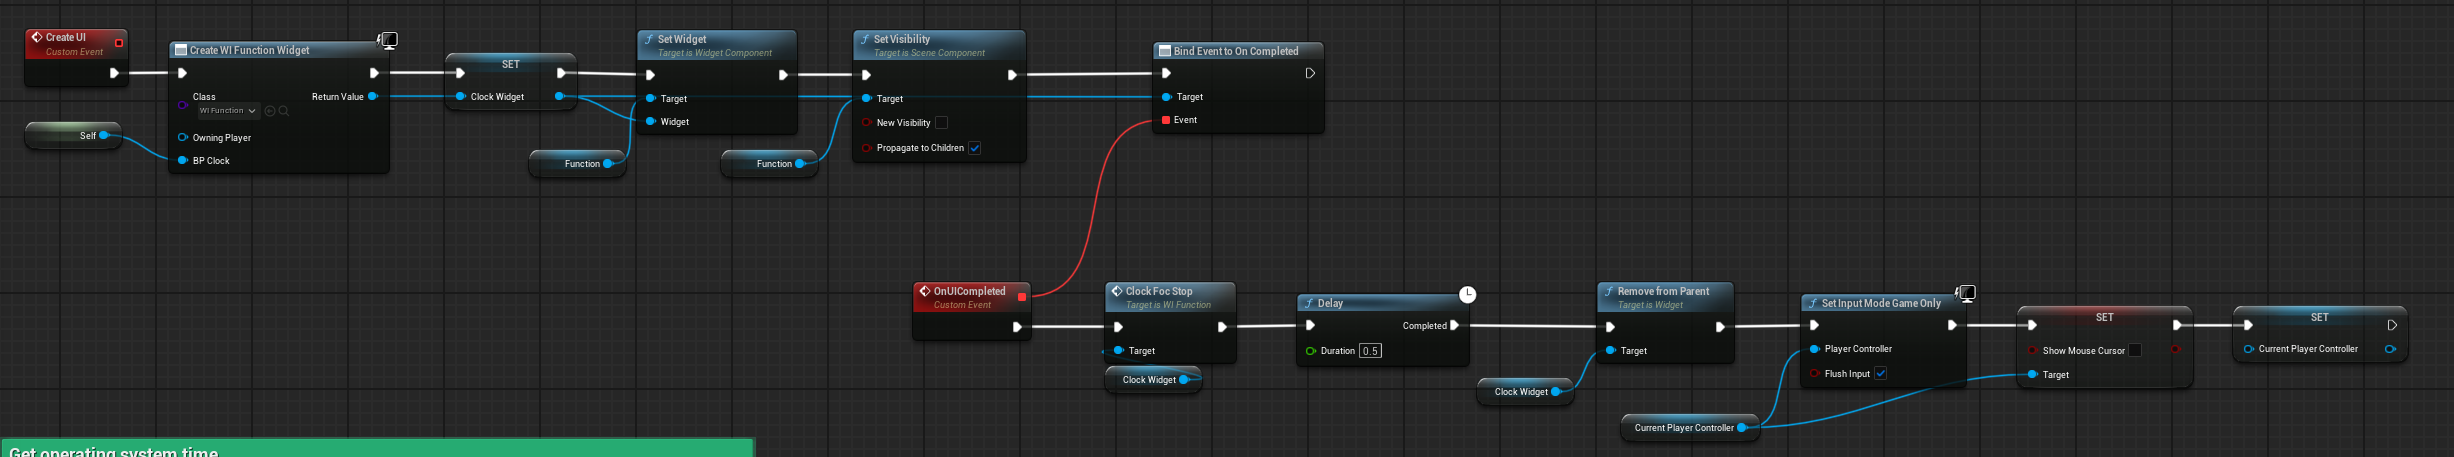The width and height of the screenshot is (2454, 457).
Task: Select the Current Player Controller variable node
Action: click(x=1684, y=428)
